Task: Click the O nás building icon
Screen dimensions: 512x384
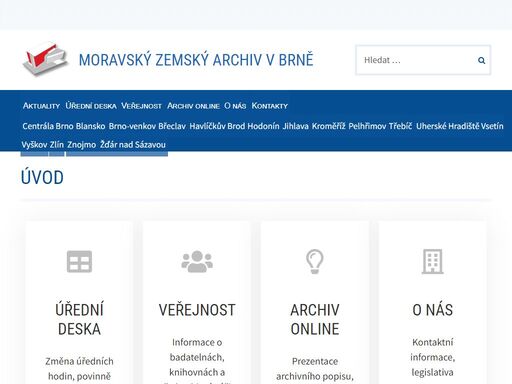Action: click(x=432, y=261)
